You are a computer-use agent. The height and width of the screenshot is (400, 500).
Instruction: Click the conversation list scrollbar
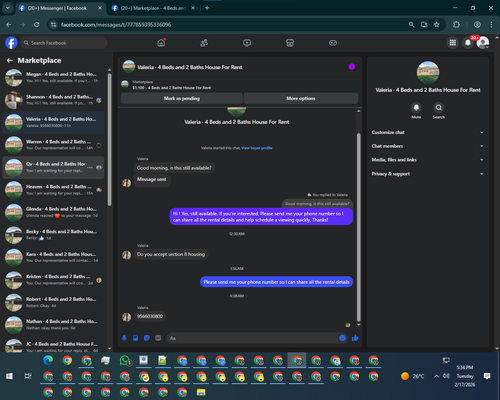[109, 139]
